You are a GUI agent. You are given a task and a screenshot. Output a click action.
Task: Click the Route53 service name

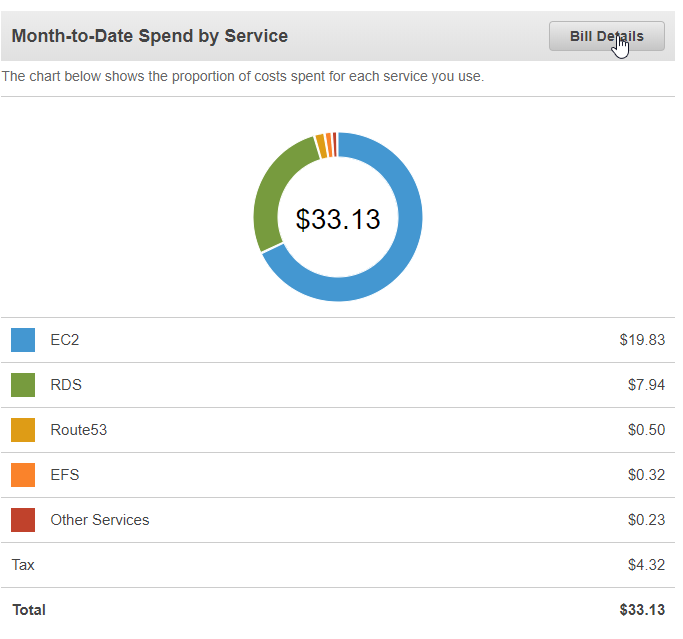coord(79,430)
